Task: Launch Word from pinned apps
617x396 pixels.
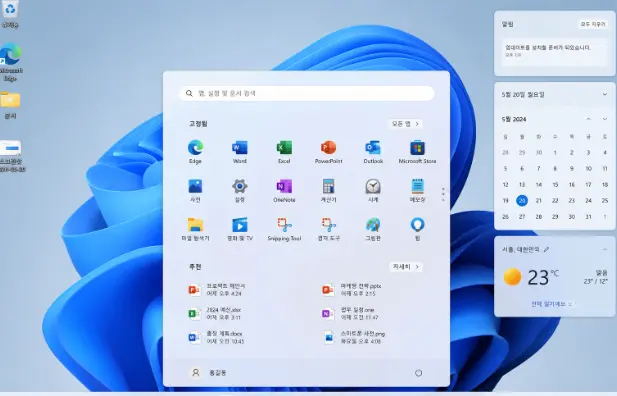Action: [x=240, y=152]
